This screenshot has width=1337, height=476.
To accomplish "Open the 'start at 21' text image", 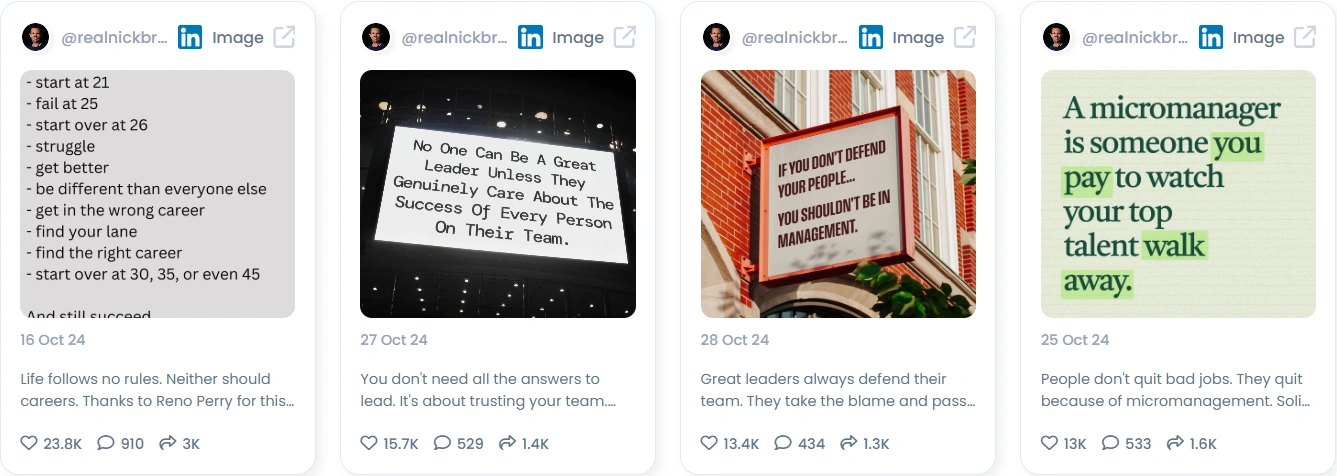I will pos(158,194).
